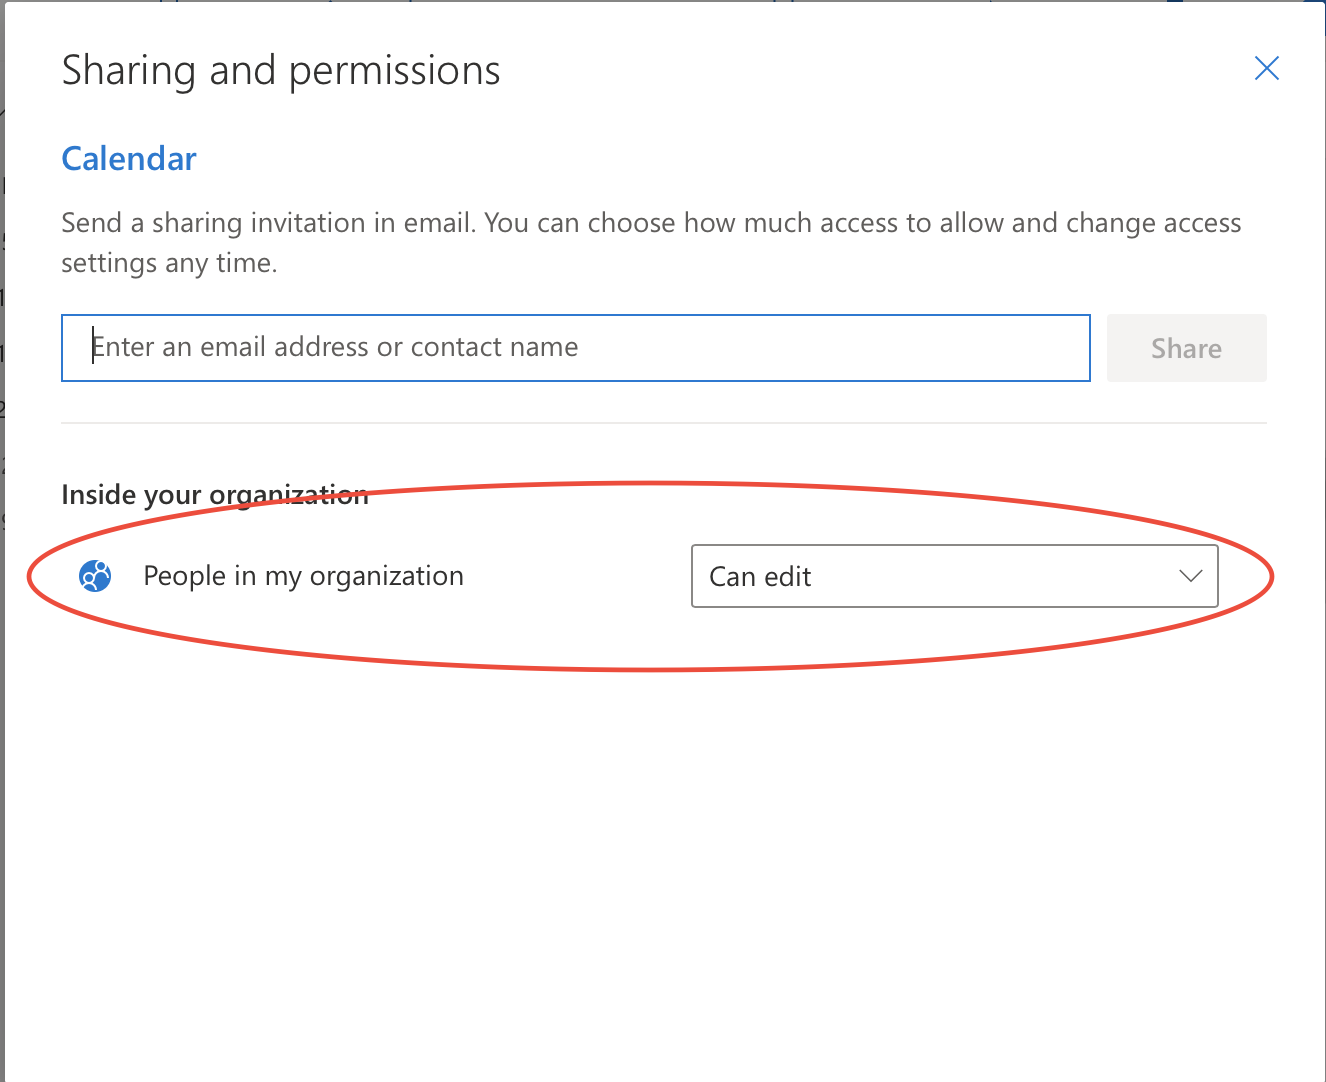Click the people in organization icon
Image resolution: width=1326 pixels, height=1082 pixels.
pos(95,576)
